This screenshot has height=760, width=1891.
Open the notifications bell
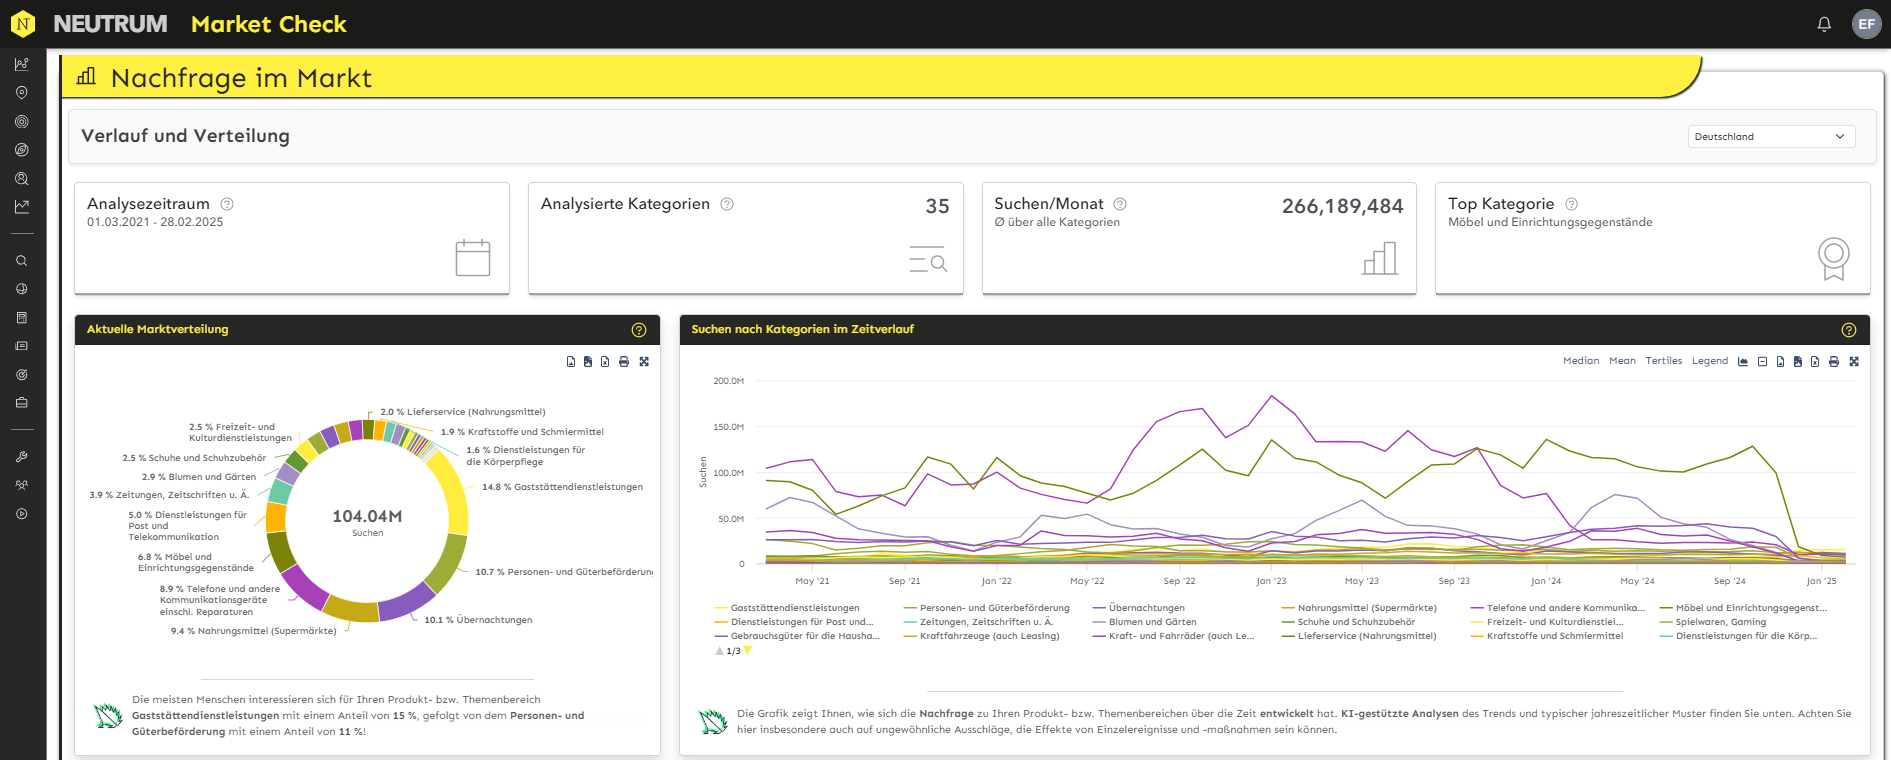point(1824,24)
